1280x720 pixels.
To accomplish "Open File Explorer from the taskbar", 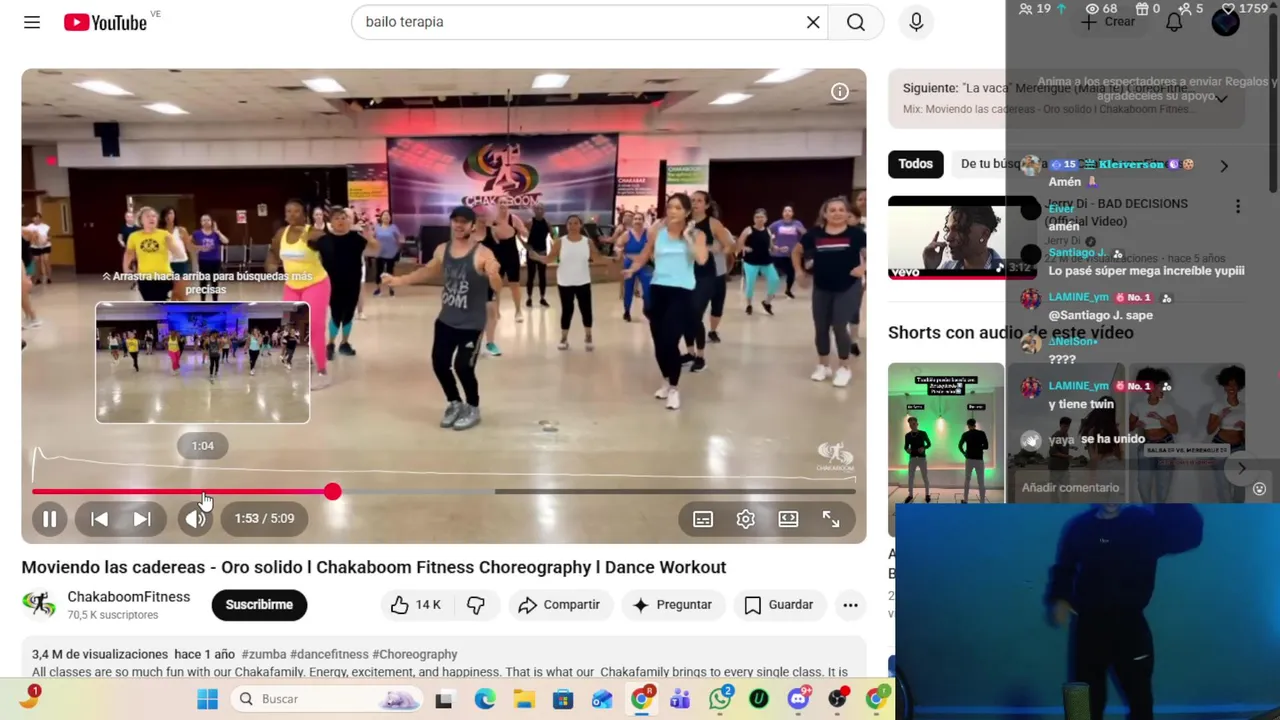I will tap(523, 699).
